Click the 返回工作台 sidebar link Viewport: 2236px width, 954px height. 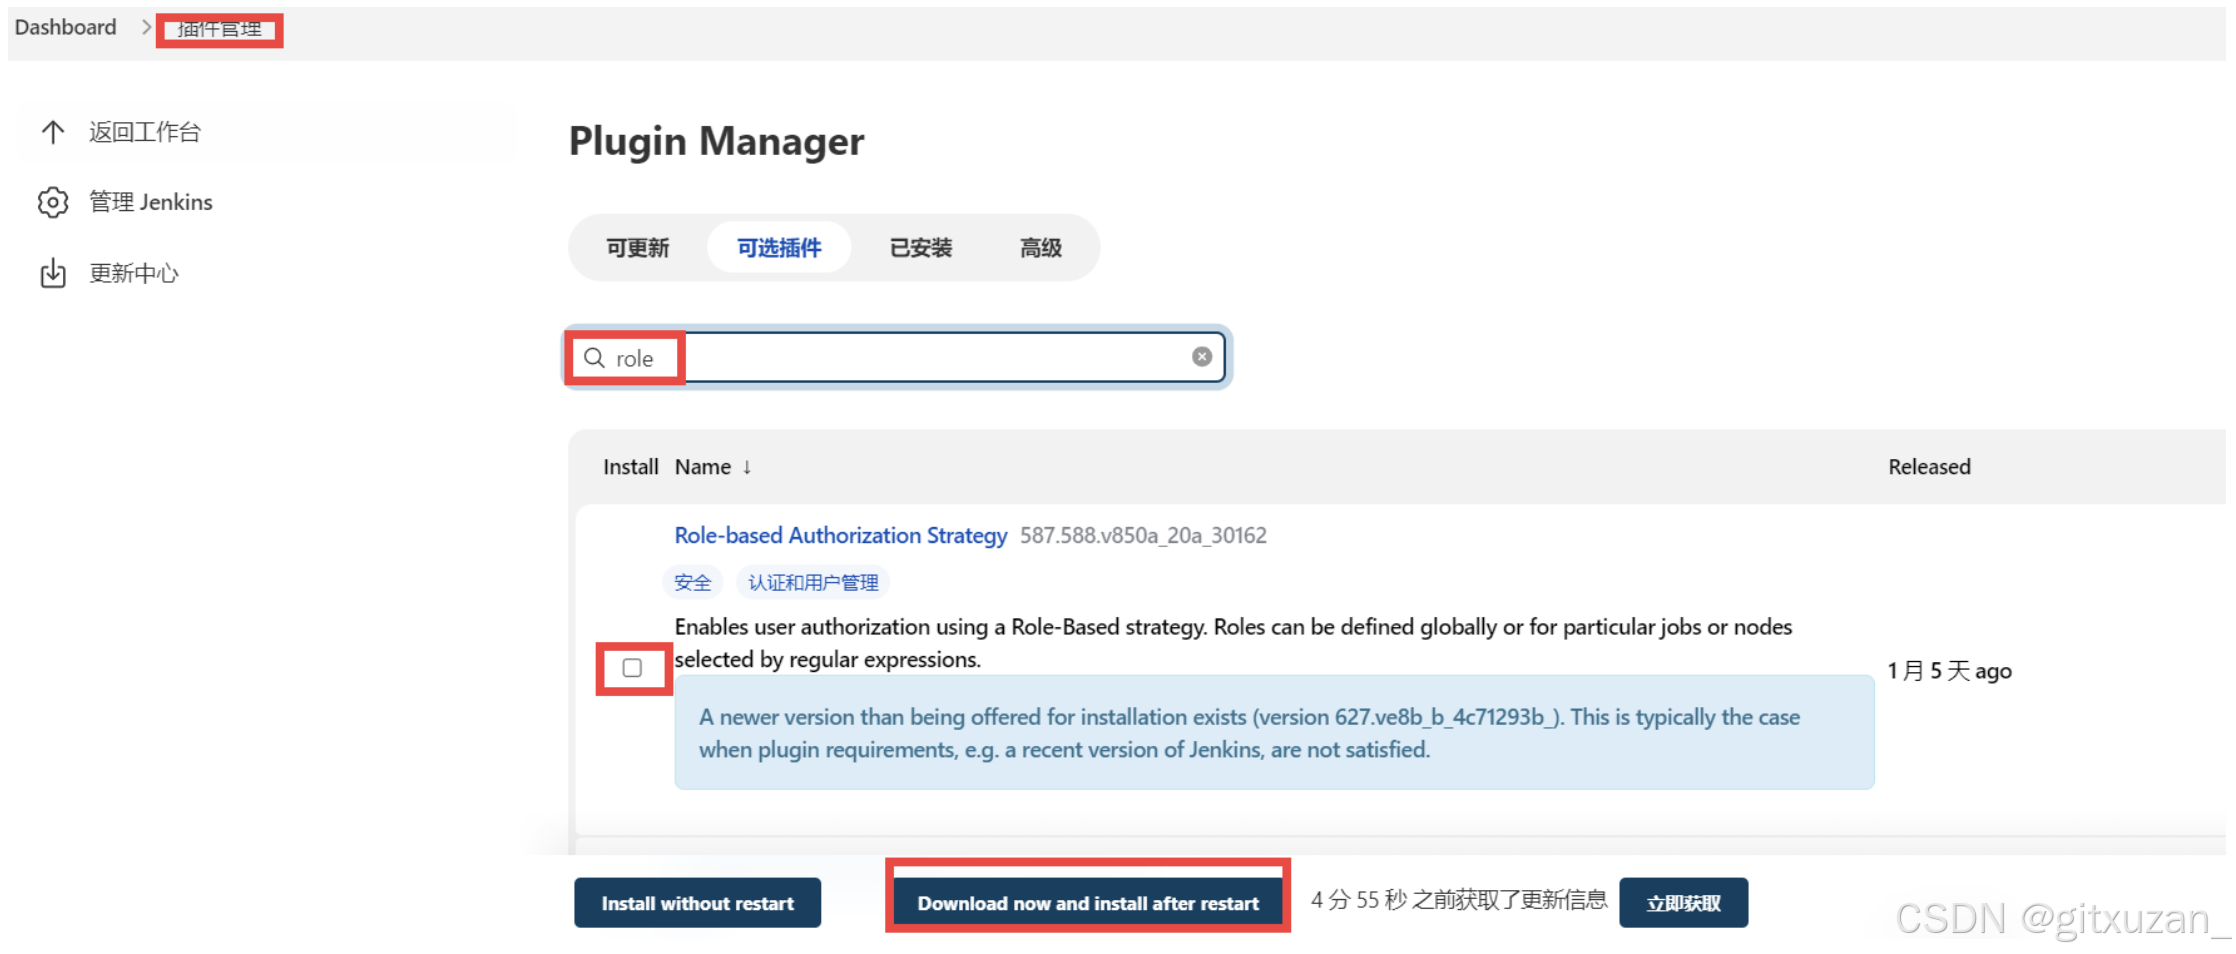click(145, 132)
